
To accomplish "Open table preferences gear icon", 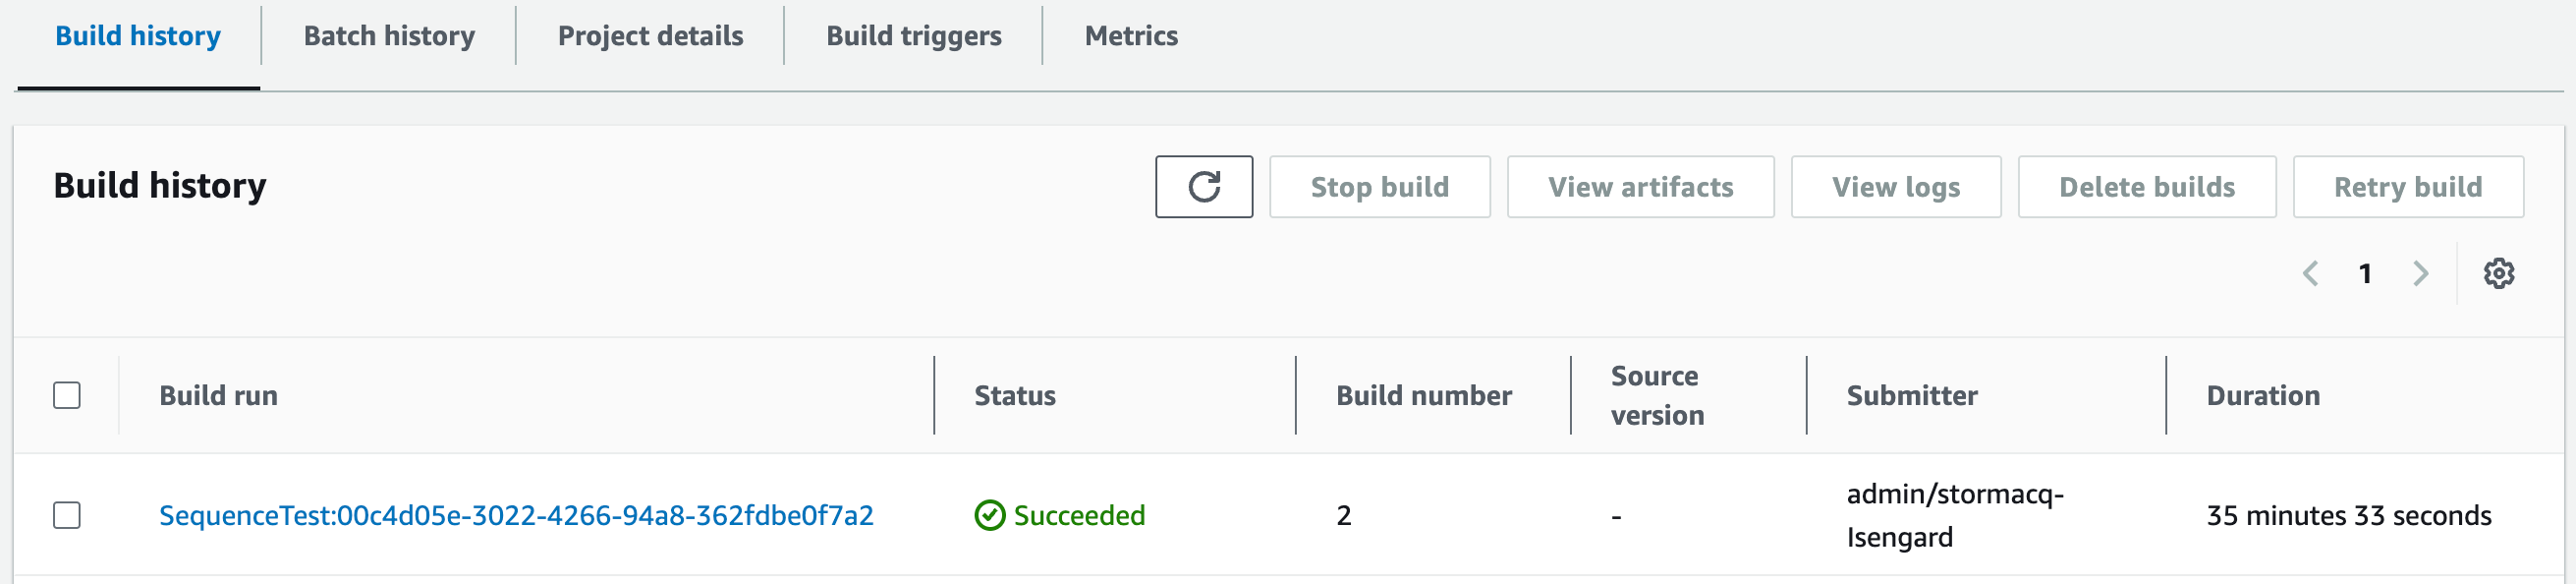I will pyautogui.click(x=2498, y=273).
